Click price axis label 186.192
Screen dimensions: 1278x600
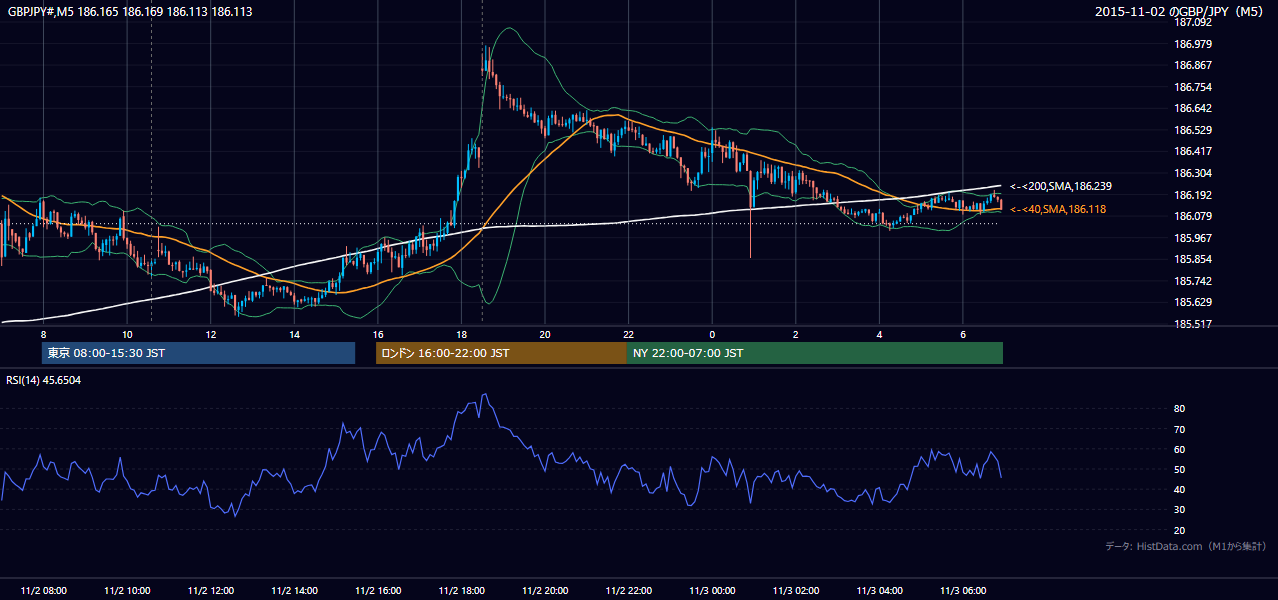pyautogui.click(x=1191, y=195)
